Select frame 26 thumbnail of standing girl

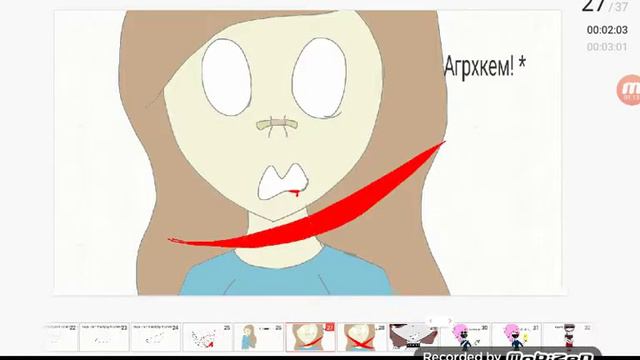[259, 337]
